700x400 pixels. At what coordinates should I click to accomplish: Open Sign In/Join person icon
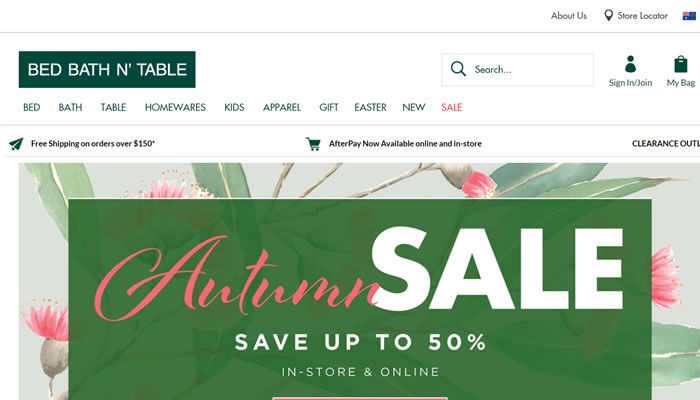[630, 64]
